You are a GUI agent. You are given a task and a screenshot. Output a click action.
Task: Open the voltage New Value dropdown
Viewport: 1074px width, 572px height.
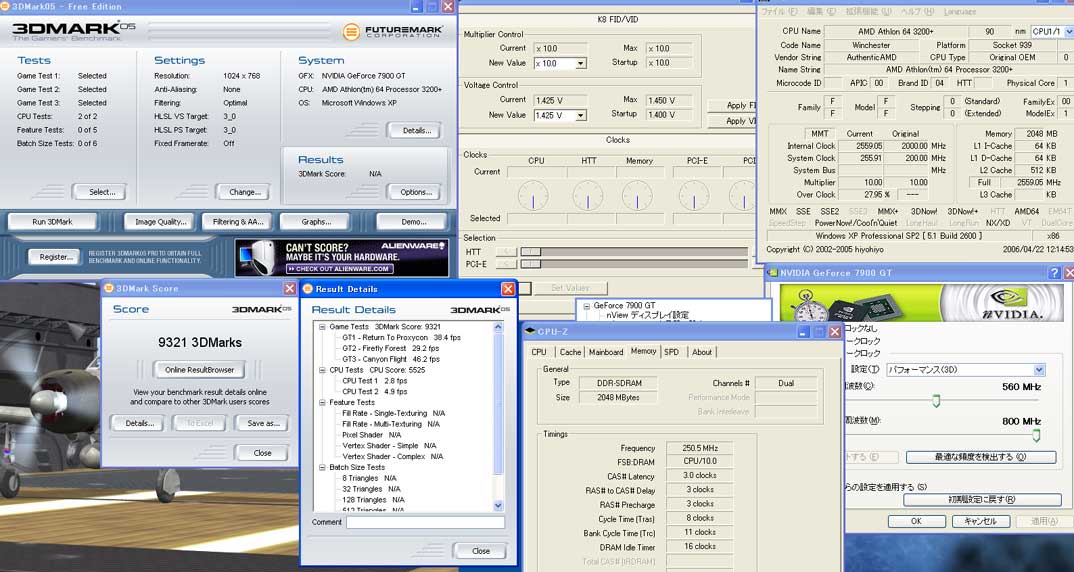581,116
